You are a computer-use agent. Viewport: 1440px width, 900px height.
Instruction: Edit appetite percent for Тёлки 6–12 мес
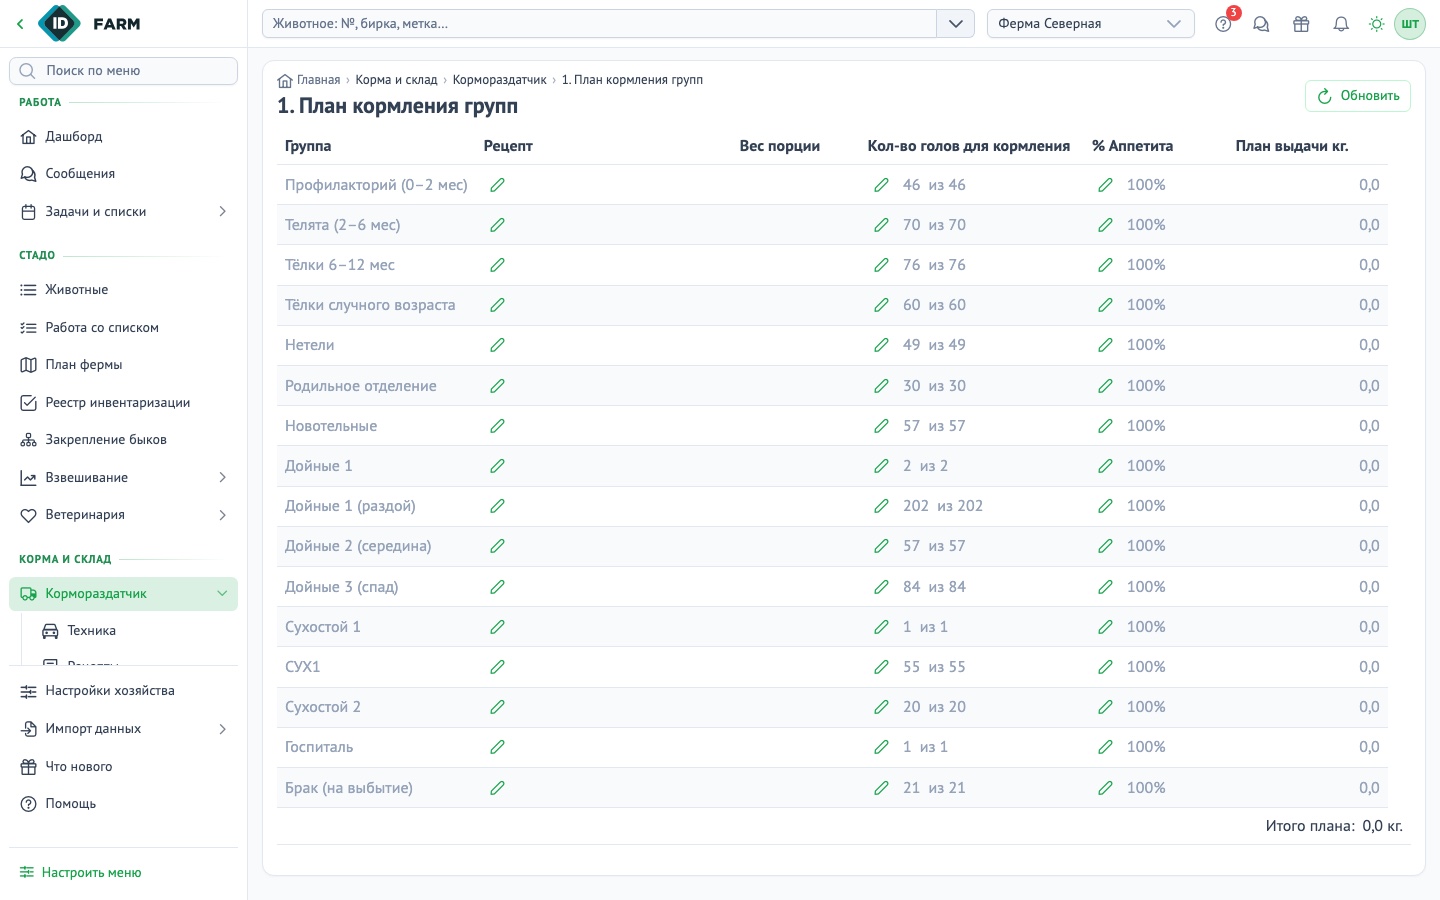[1105, 265]
